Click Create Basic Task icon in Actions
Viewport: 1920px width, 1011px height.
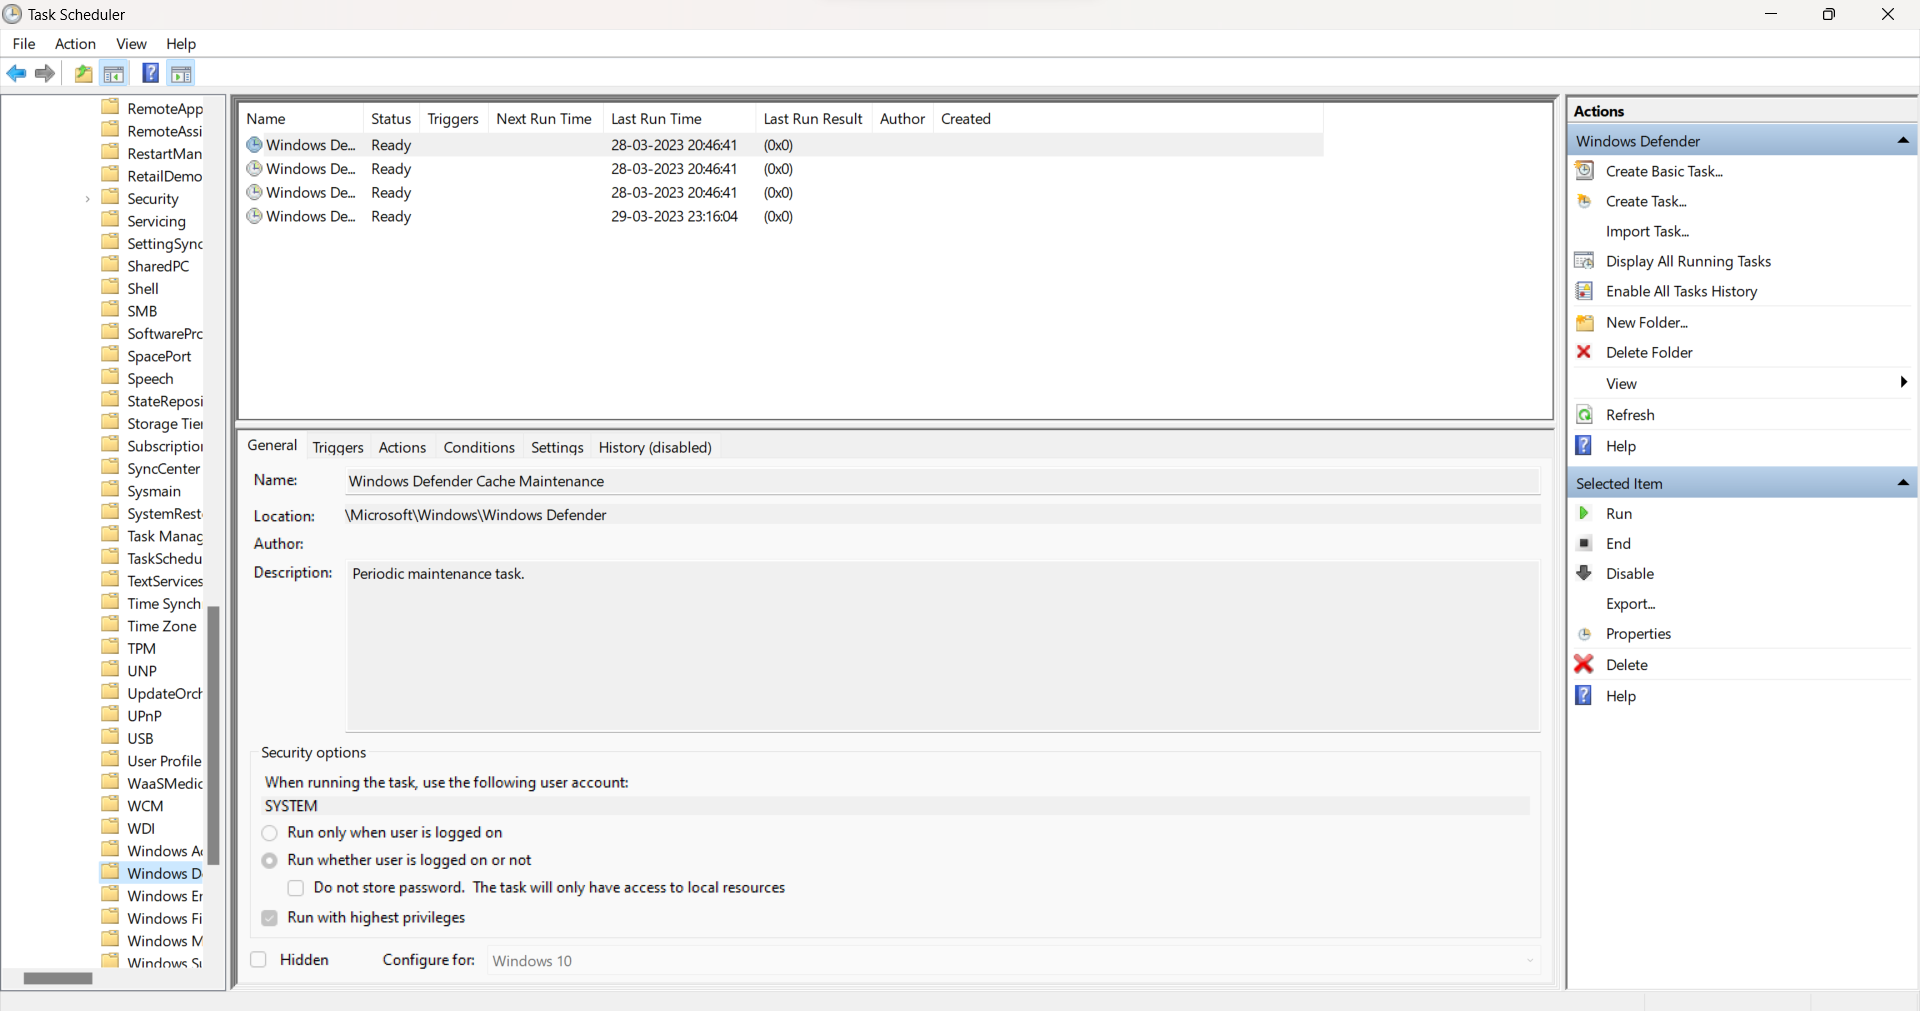(x=1585, y=171)
